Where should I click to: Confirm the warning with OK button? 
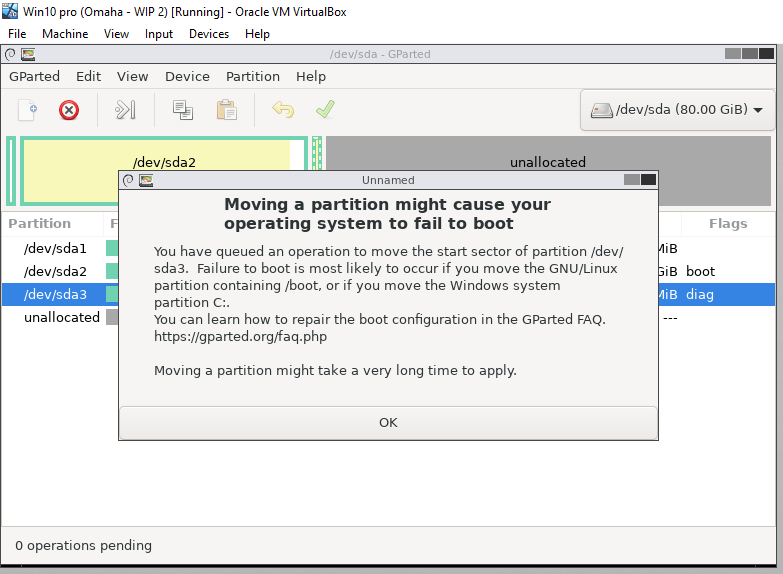[x=388, y=423]
